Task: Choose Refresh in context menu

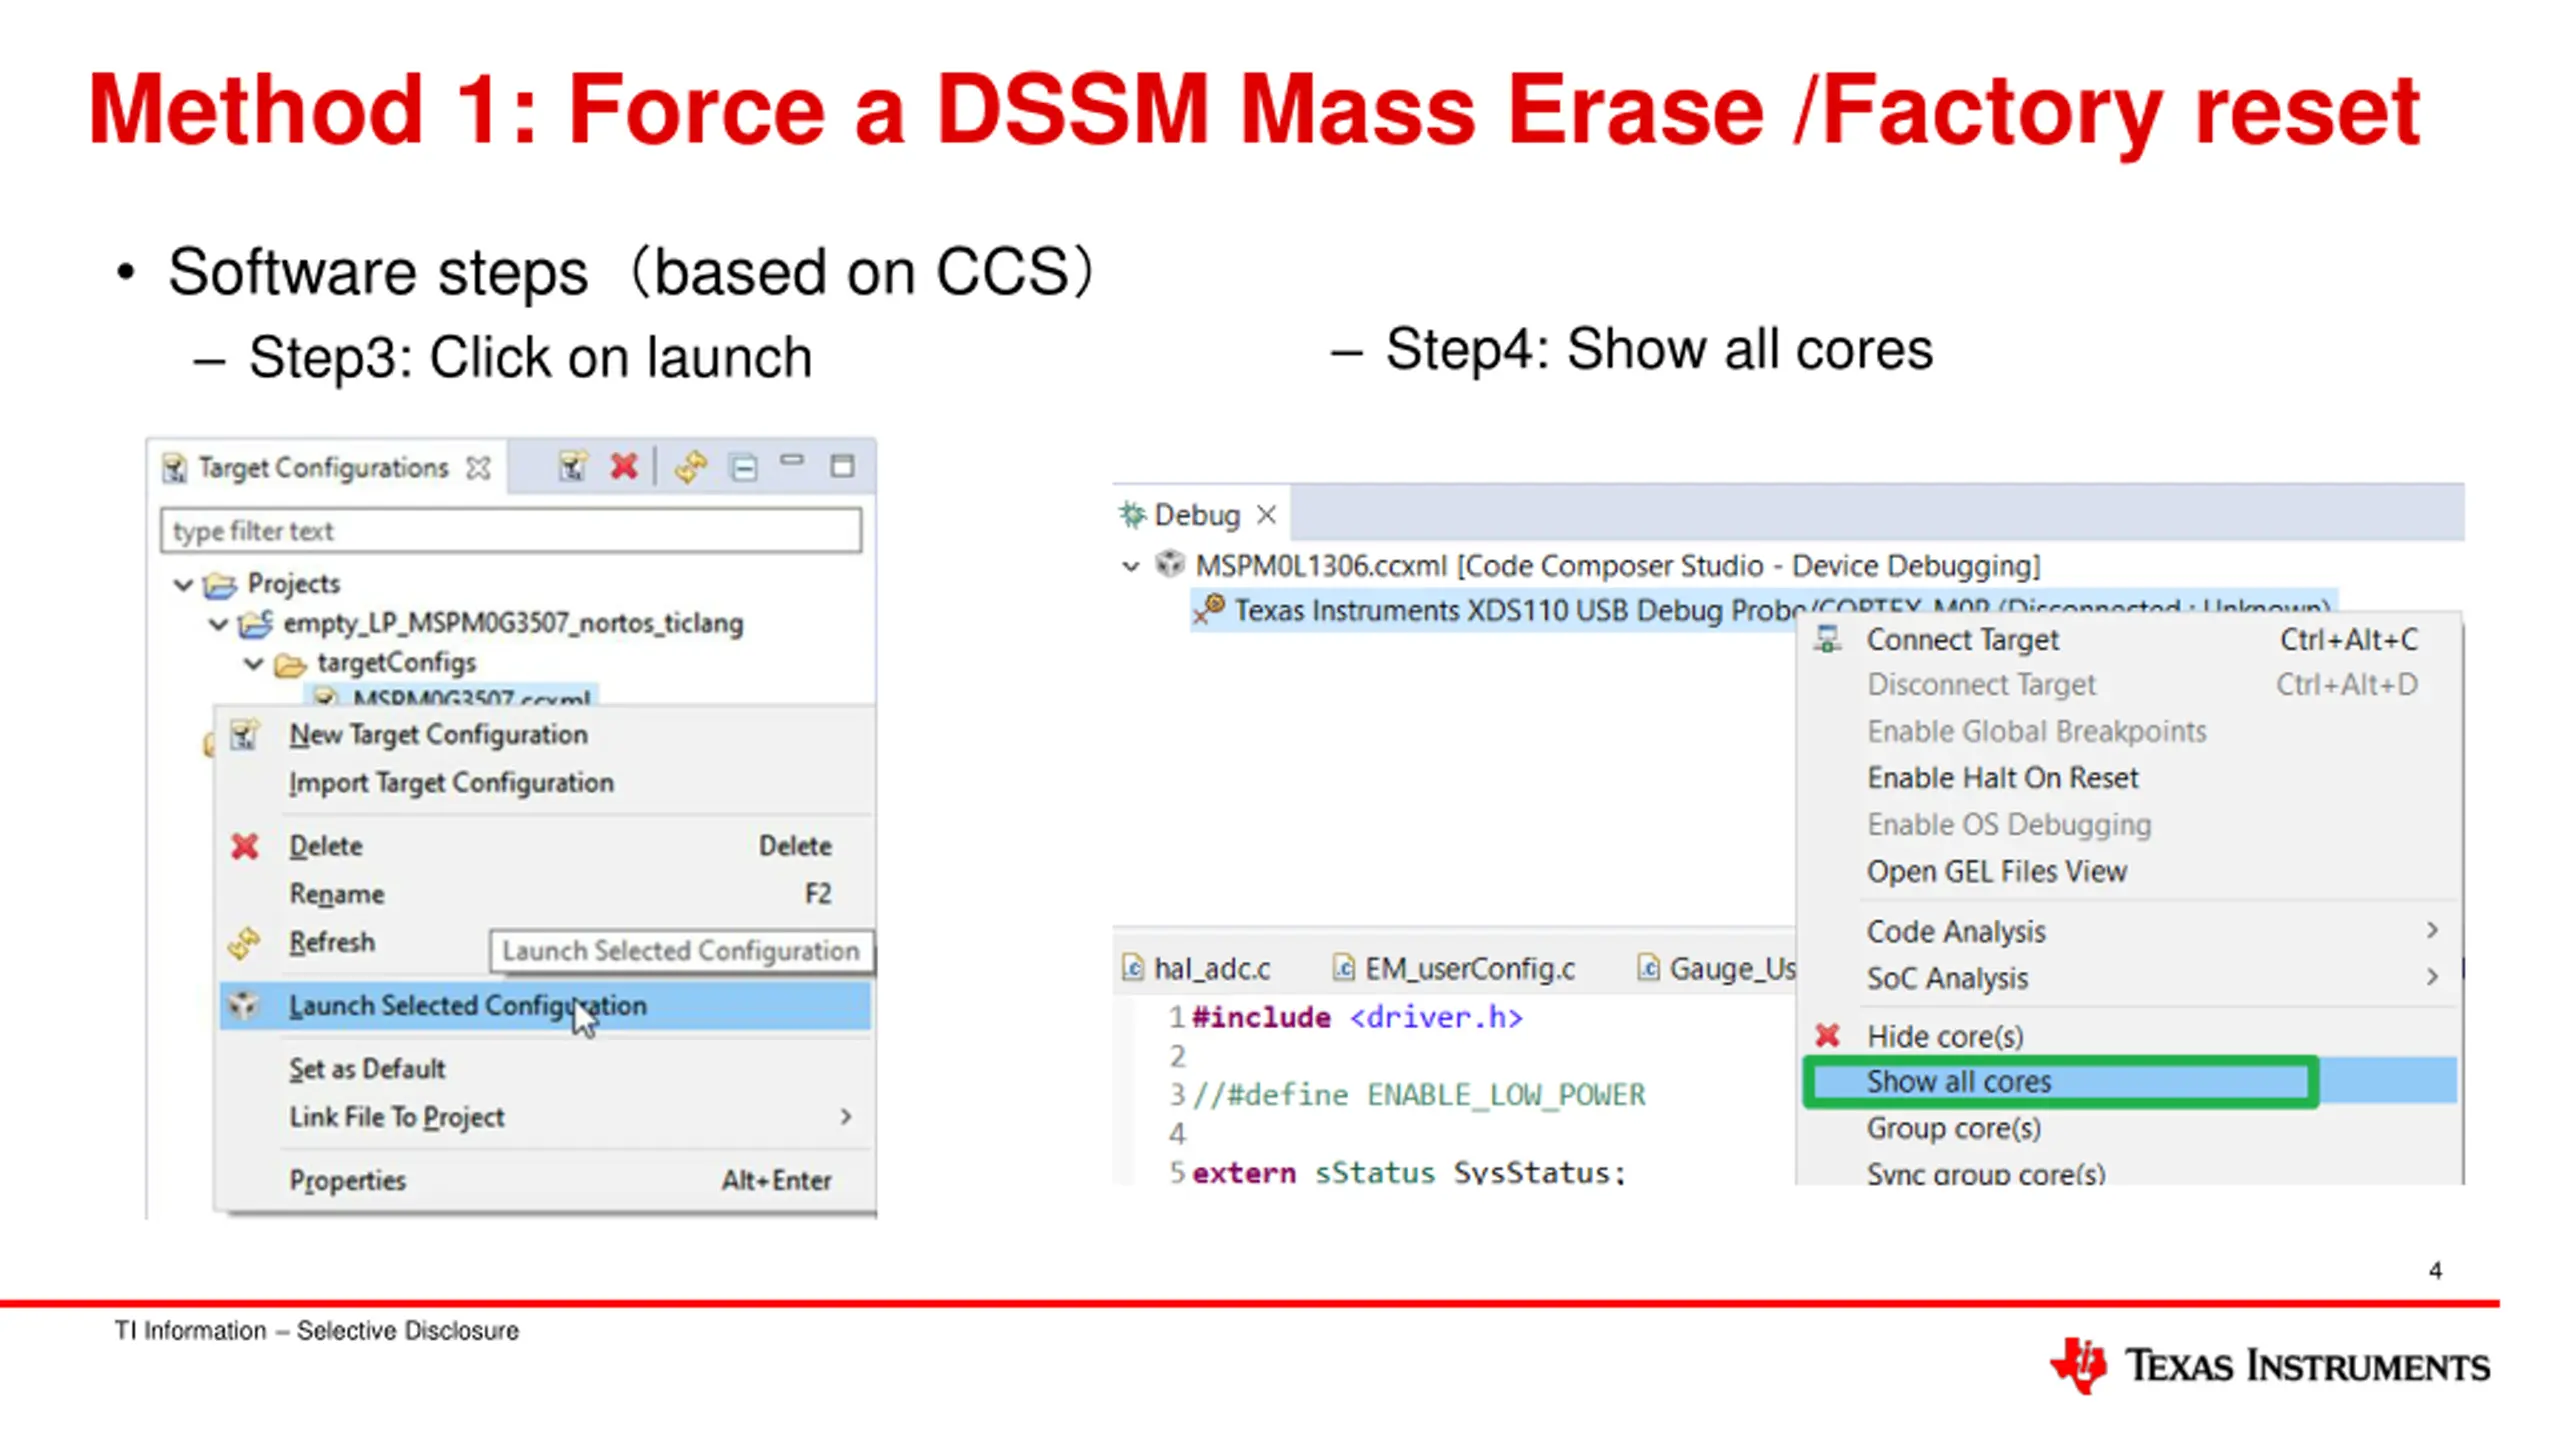Action: [332, 942]
